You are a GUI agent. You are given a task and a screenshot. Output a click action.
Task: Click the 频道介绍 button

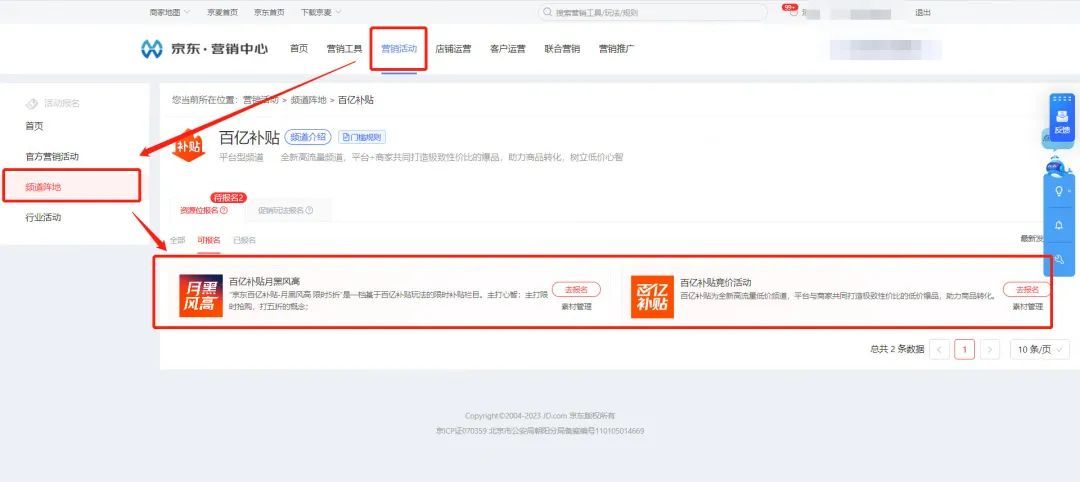click(x=308, y=137)
